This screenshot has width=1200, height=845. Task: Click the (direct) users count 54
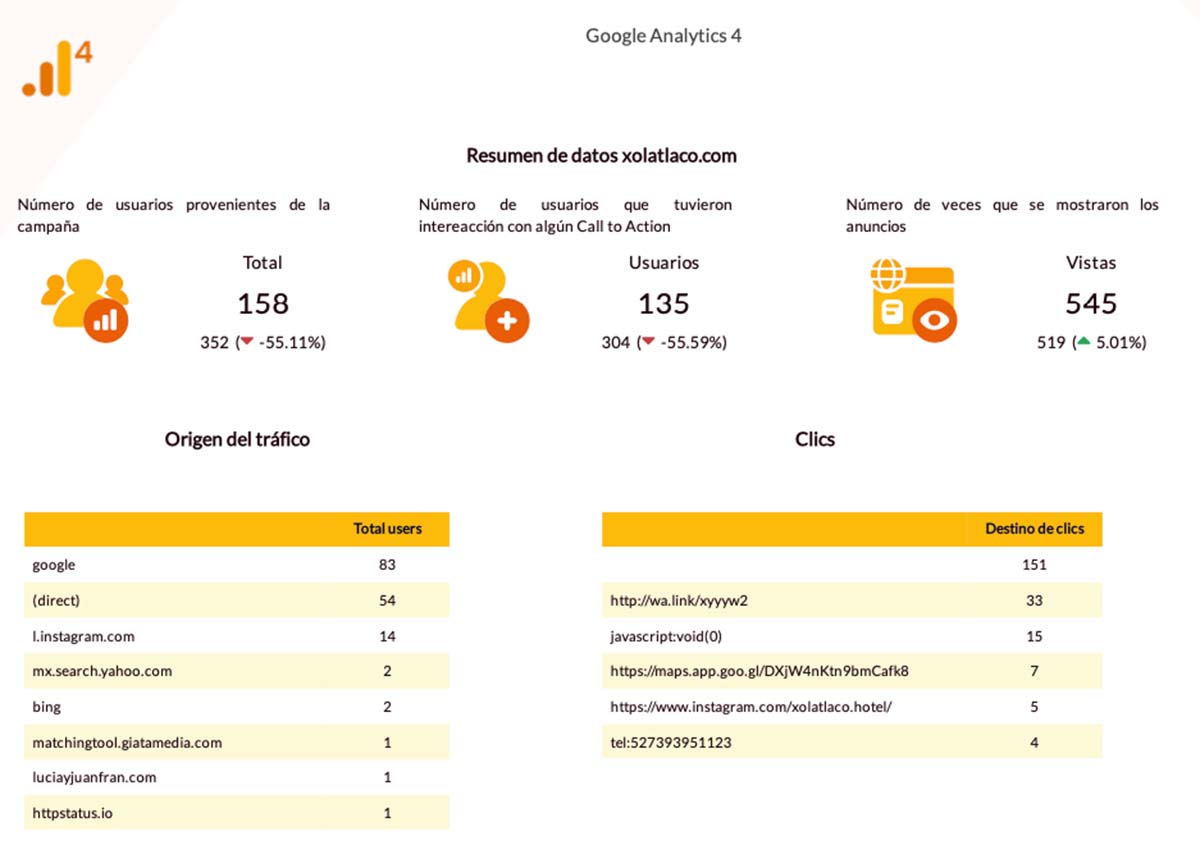(x=388, y=600)
